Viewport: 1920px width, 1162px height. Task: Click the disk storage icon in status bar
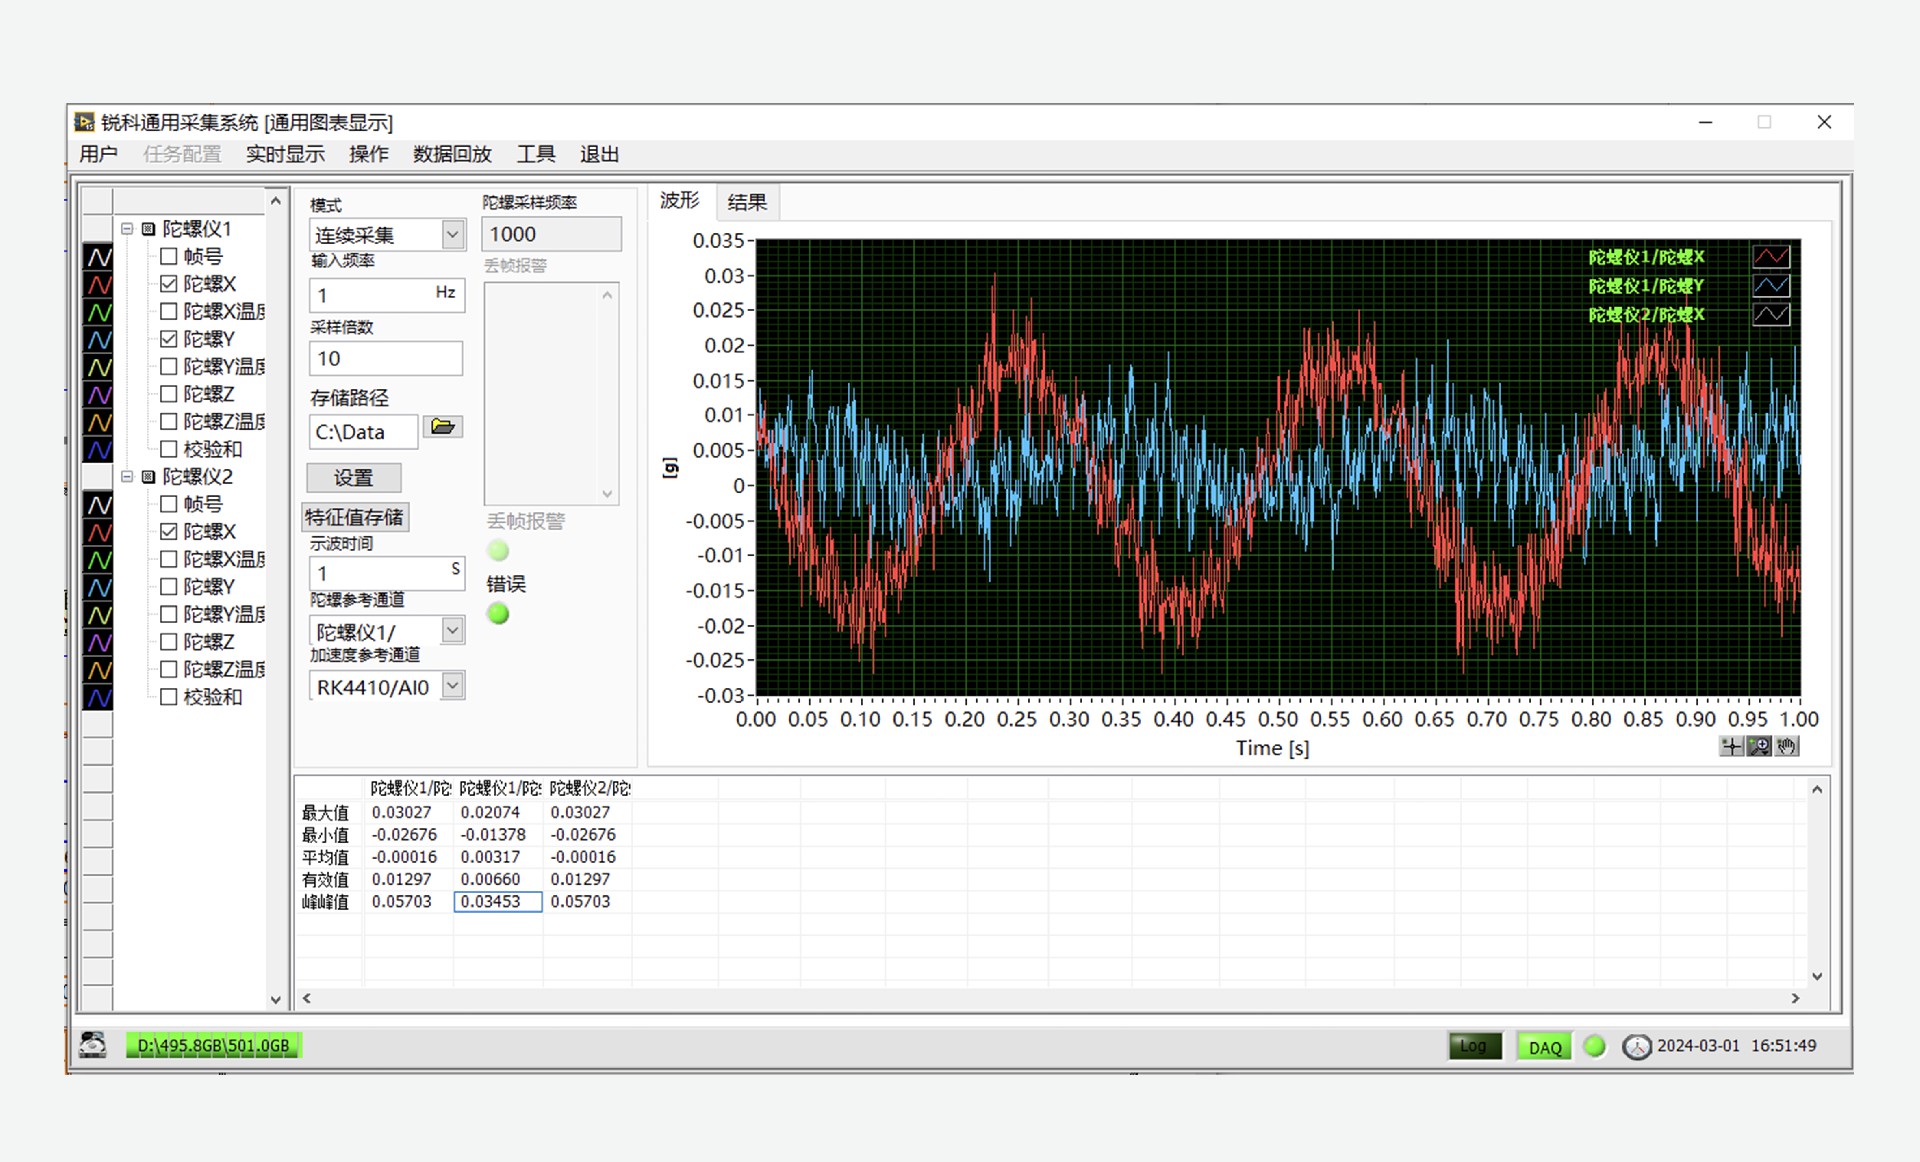93,1045
